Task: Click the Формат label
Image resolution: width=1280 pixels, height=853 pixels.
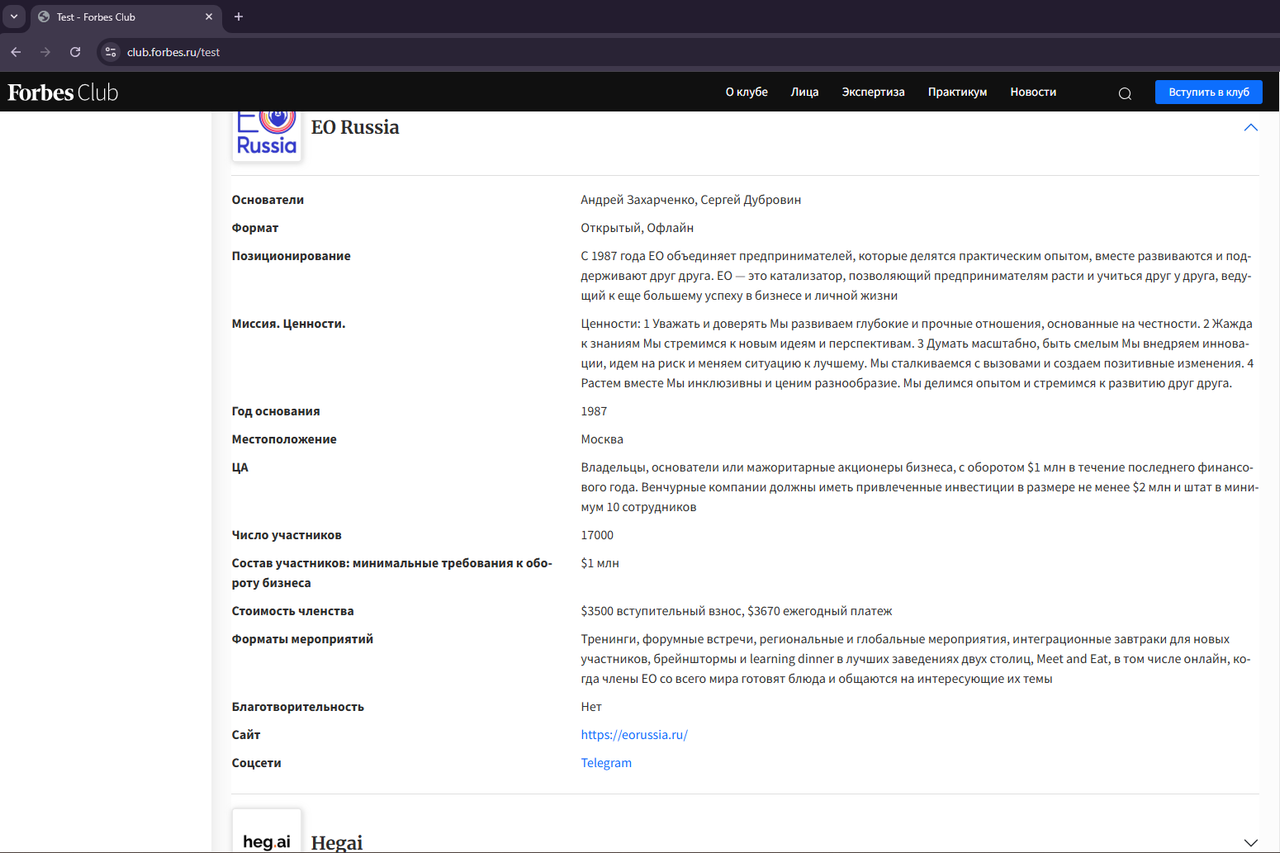Action: coord(255,228)
